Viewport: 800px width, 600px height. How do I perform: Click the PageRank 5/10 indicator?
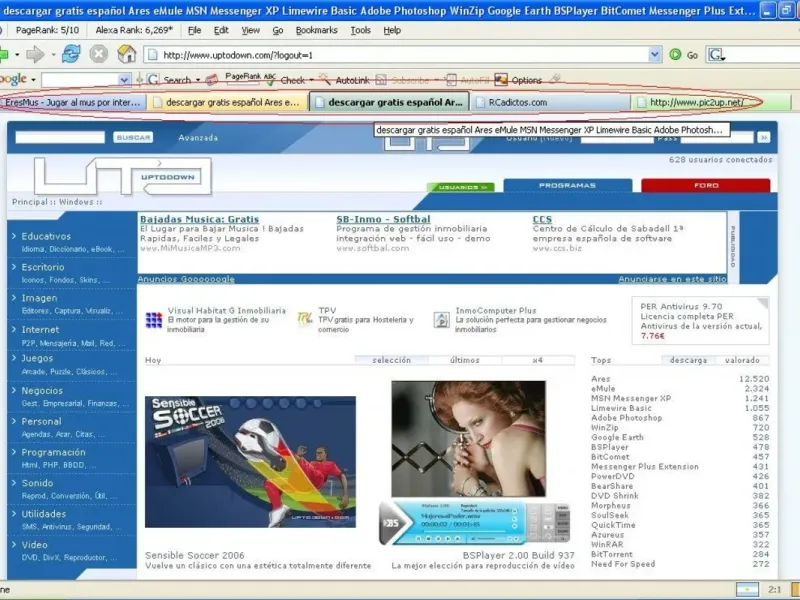[47, 31]
